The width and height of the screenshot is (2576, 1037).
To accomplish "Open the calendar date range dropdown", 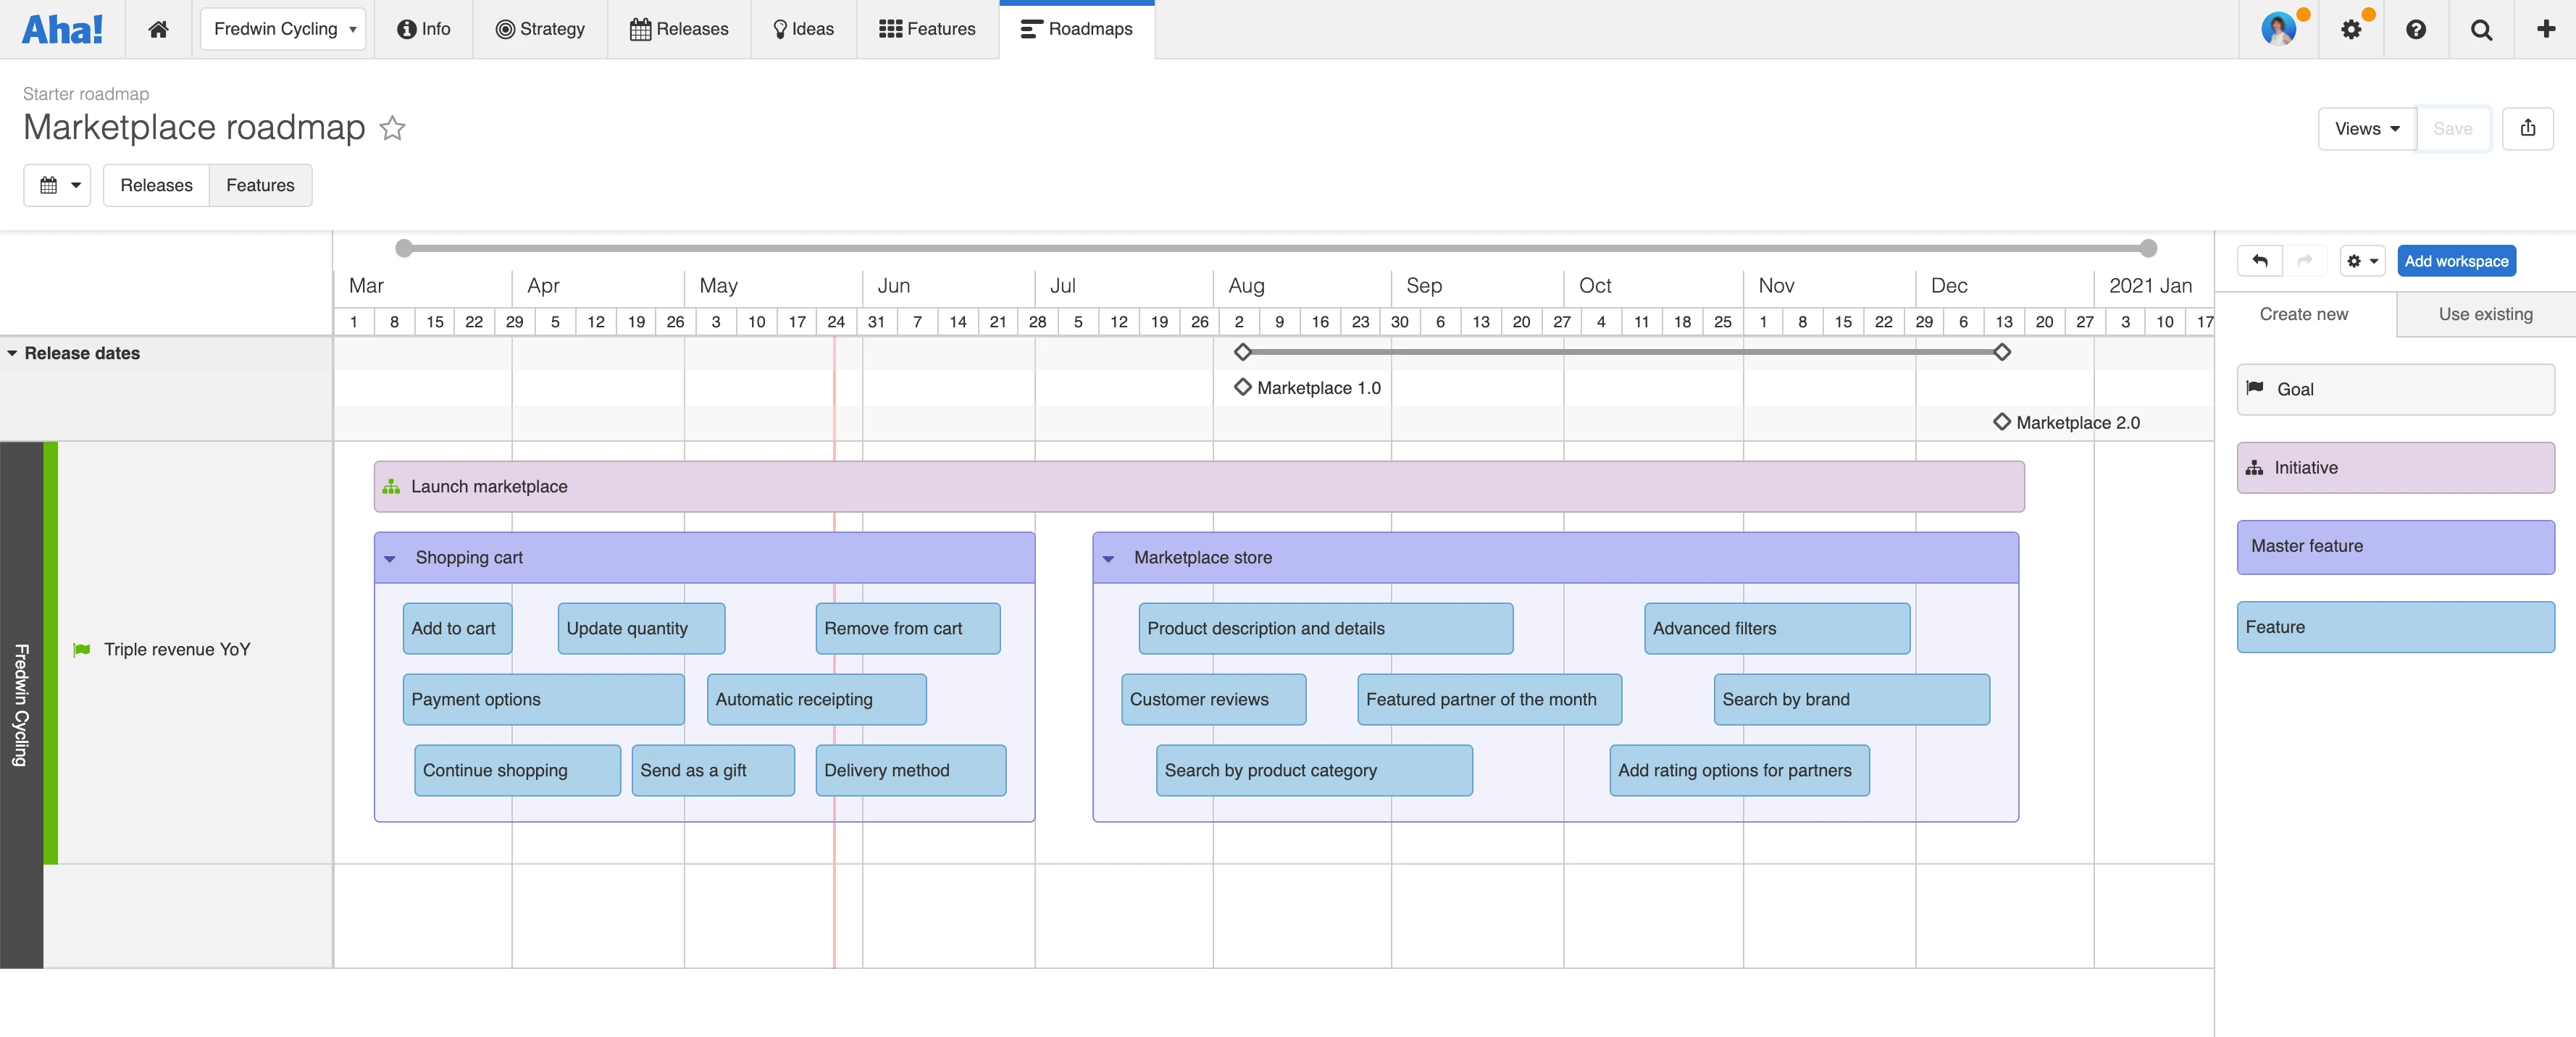I will point(58,185).
